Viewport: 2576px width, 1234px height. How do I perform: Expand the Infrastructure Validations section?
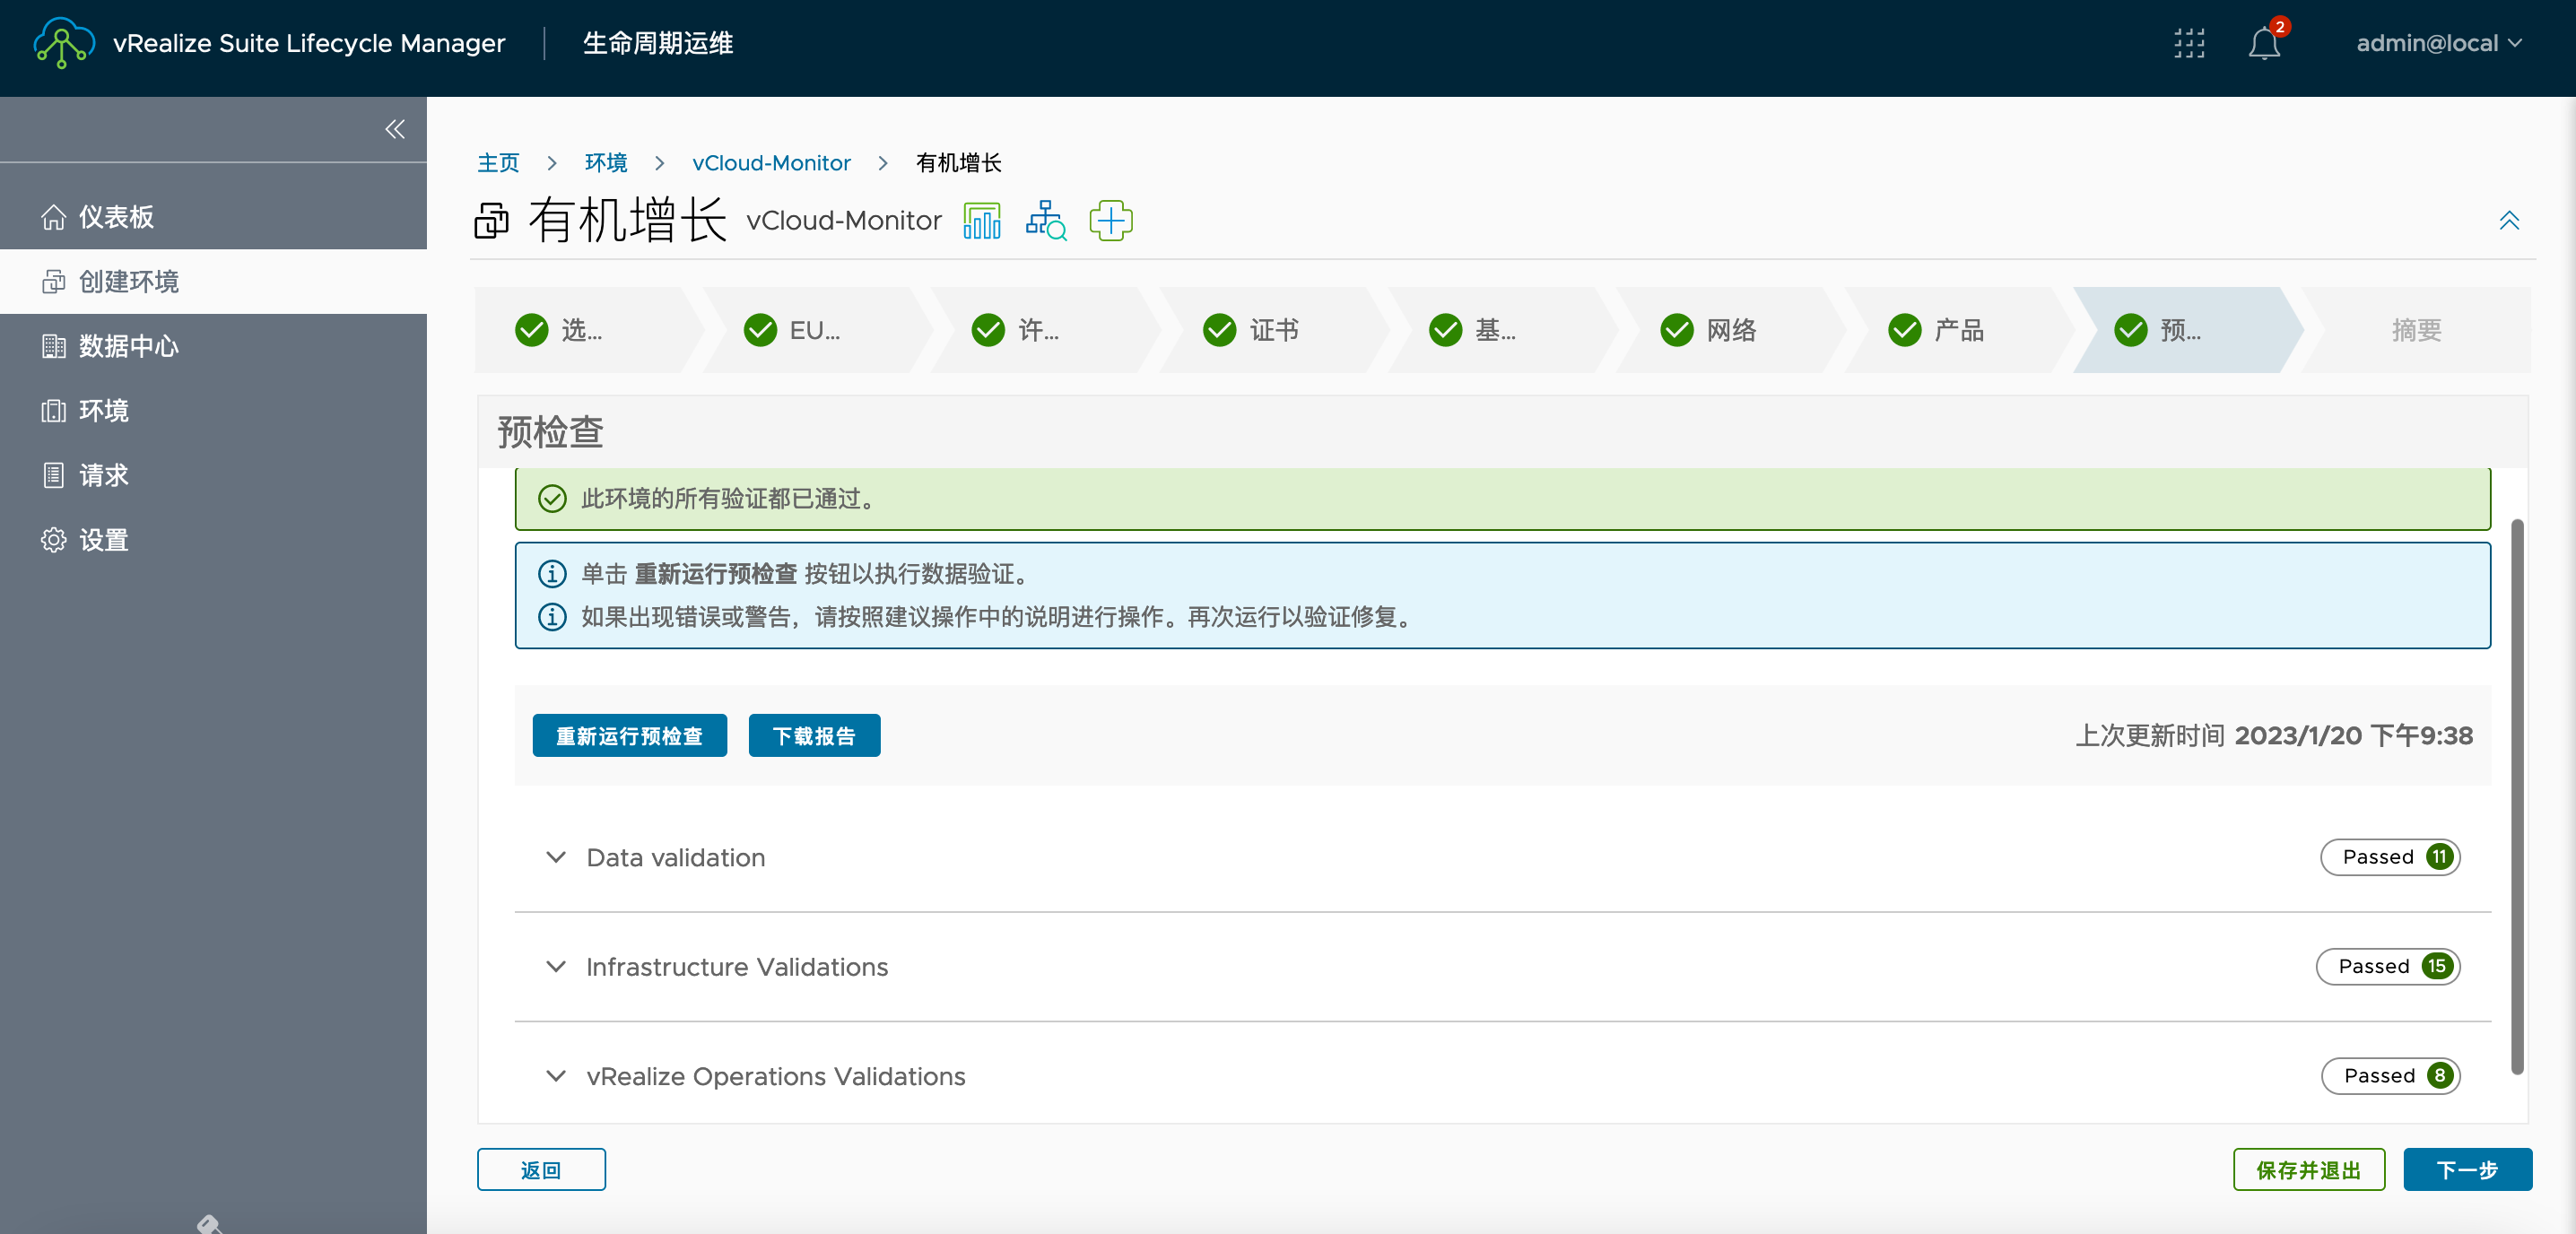(x=1502, y=967)
